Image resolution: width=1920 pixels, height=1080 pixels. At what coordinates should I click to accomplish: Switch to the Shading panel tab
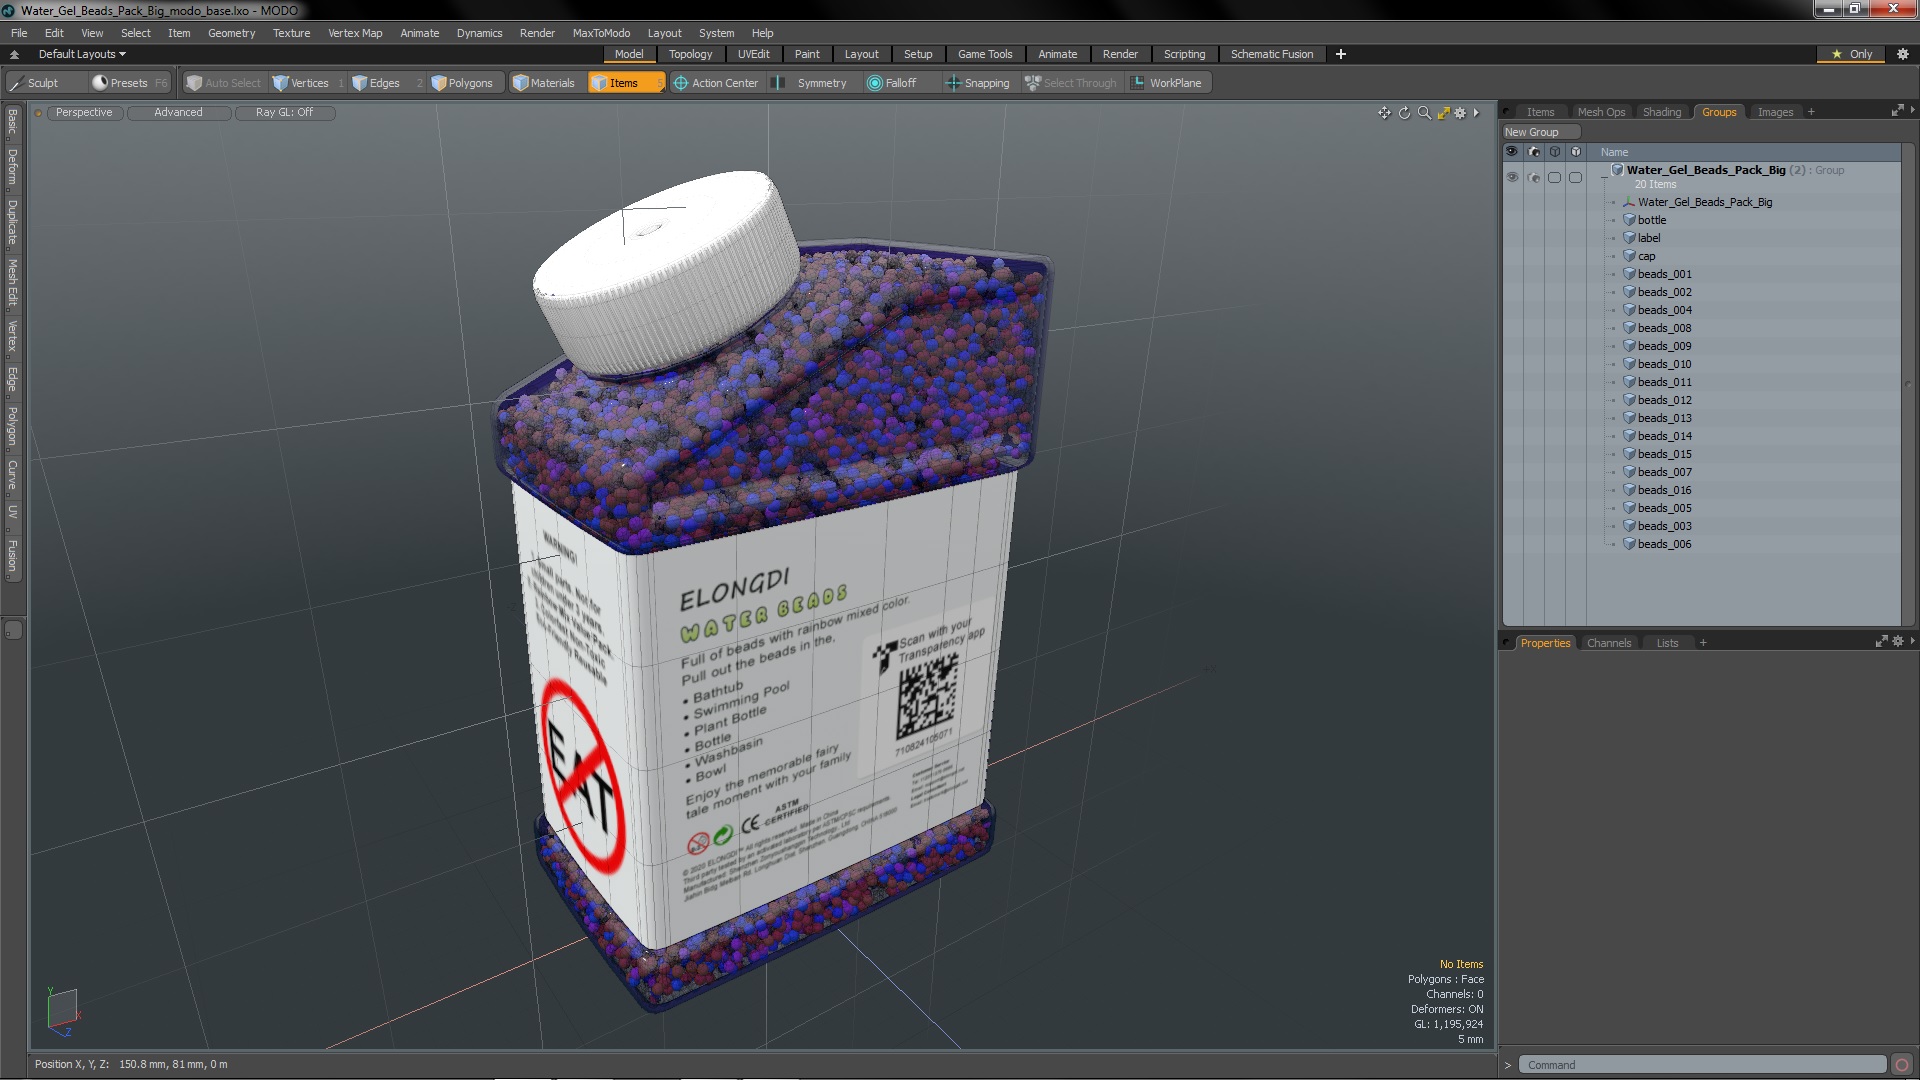coord(1661,112)
